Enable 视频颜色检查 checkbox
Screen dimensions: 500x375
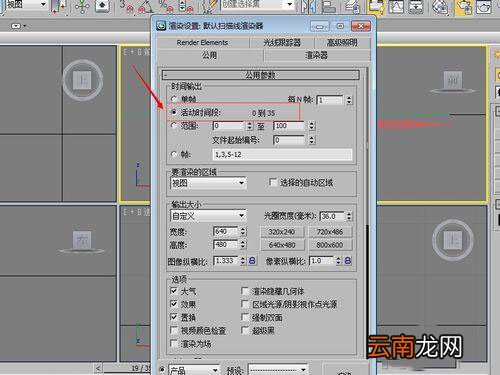coord(174,330)
